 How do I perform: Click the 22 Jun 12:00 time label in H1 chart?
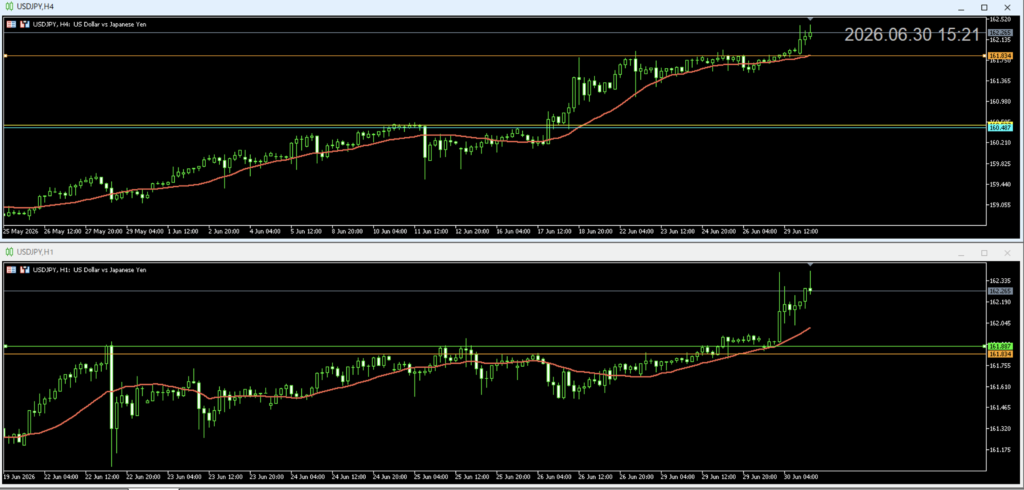coord(103,476)
